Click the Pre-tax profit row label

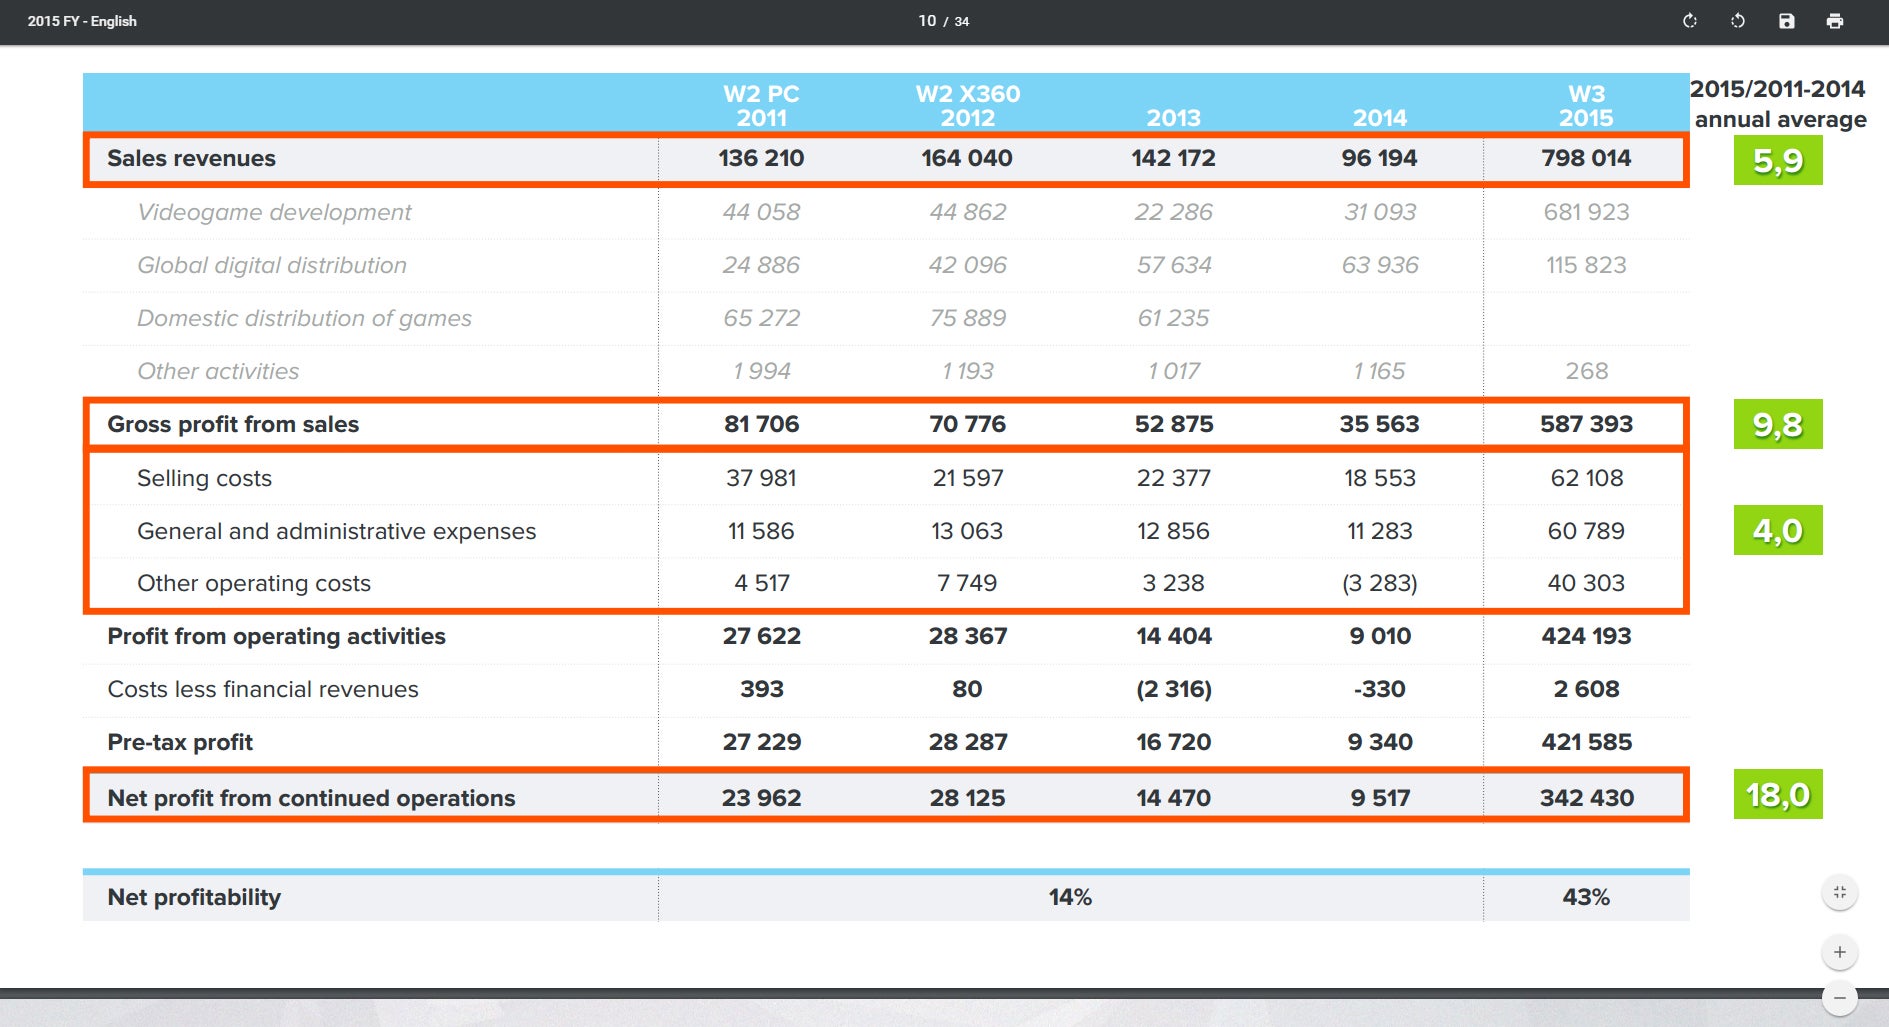[180, 742]
